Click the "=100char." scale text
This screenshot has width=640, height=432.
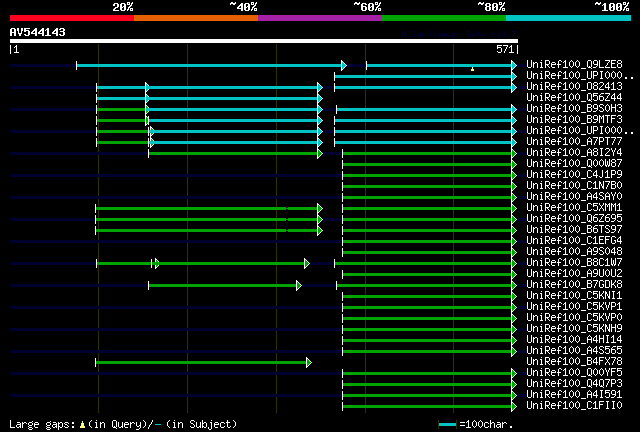click(x=486, y=425)
